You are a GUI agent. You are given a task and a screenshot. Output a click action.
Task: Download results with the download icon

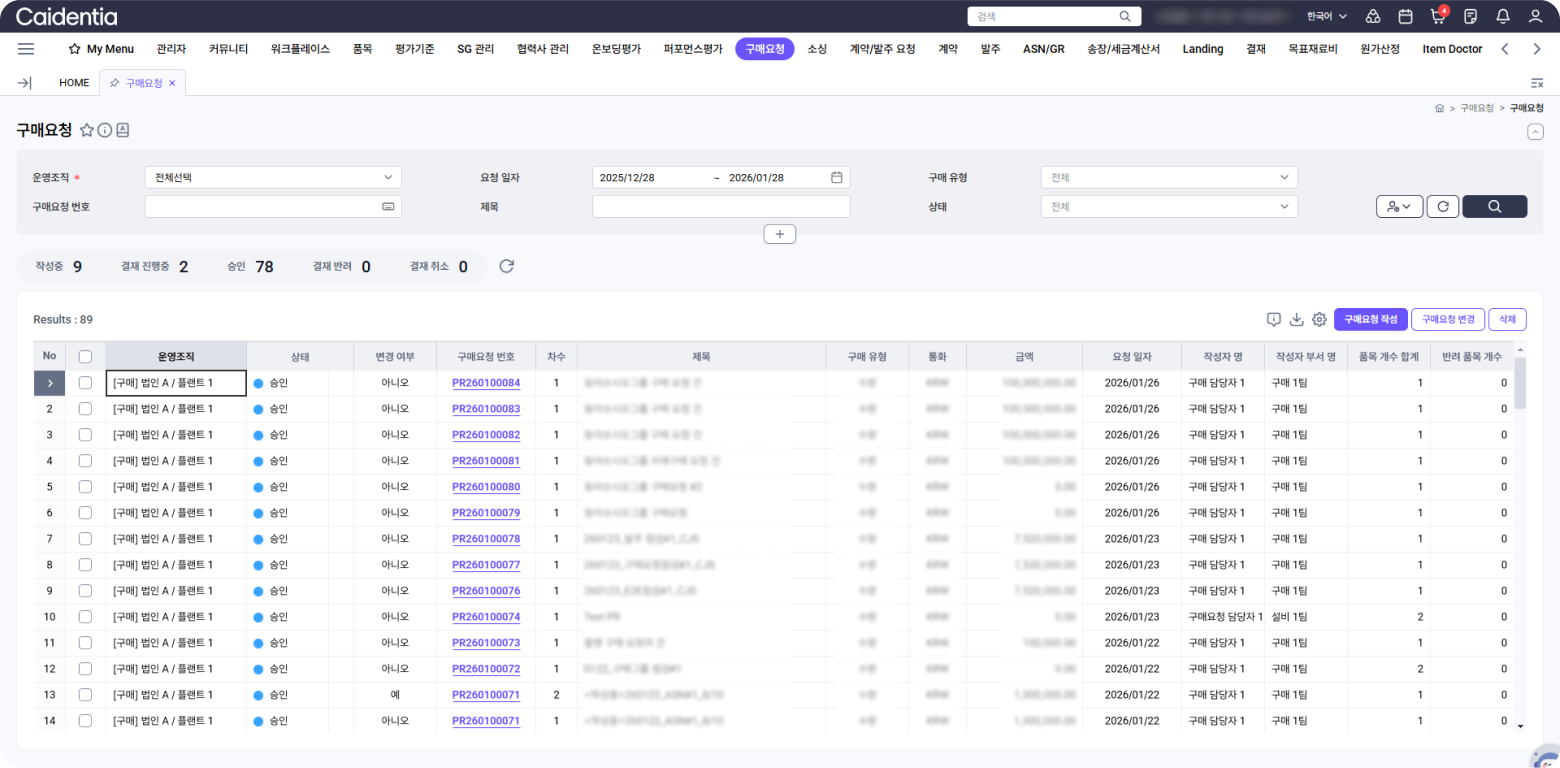coord(1296,320)
